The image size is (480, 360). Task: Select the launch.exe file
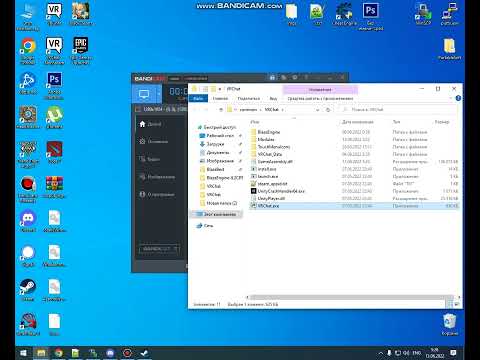pyautogui.click(x=264, y=176)
